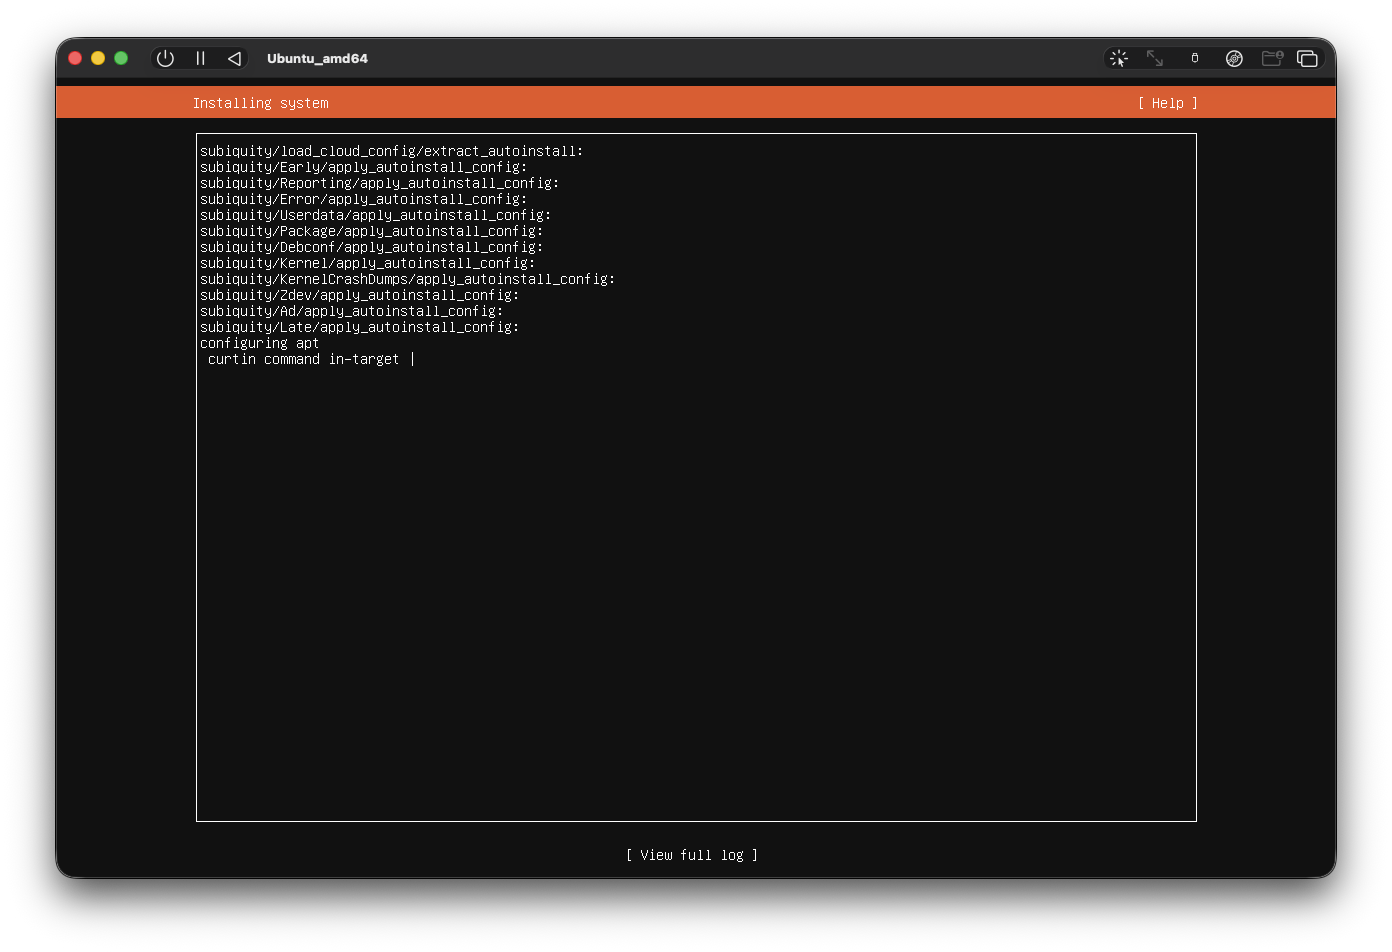Select the subiquity/KernelCrashDumps log line
1392x952 pixels.
tap(407, 279)
